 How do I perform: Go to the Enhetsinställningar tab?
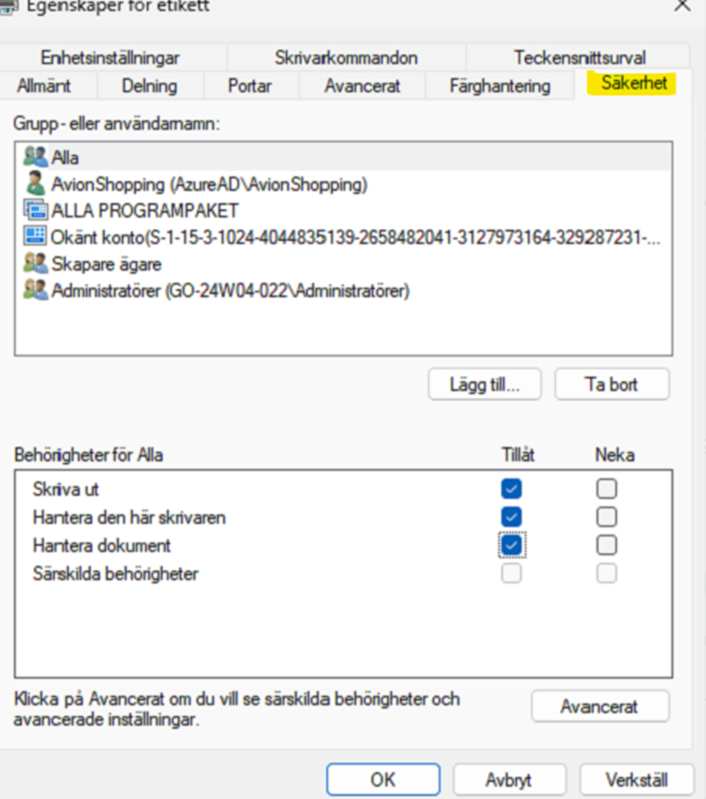coord(110,58)
